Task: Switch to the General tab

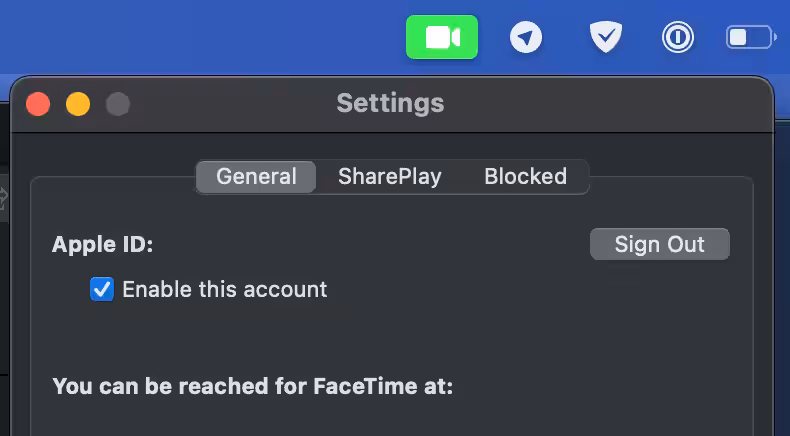Action: point(256,177)
